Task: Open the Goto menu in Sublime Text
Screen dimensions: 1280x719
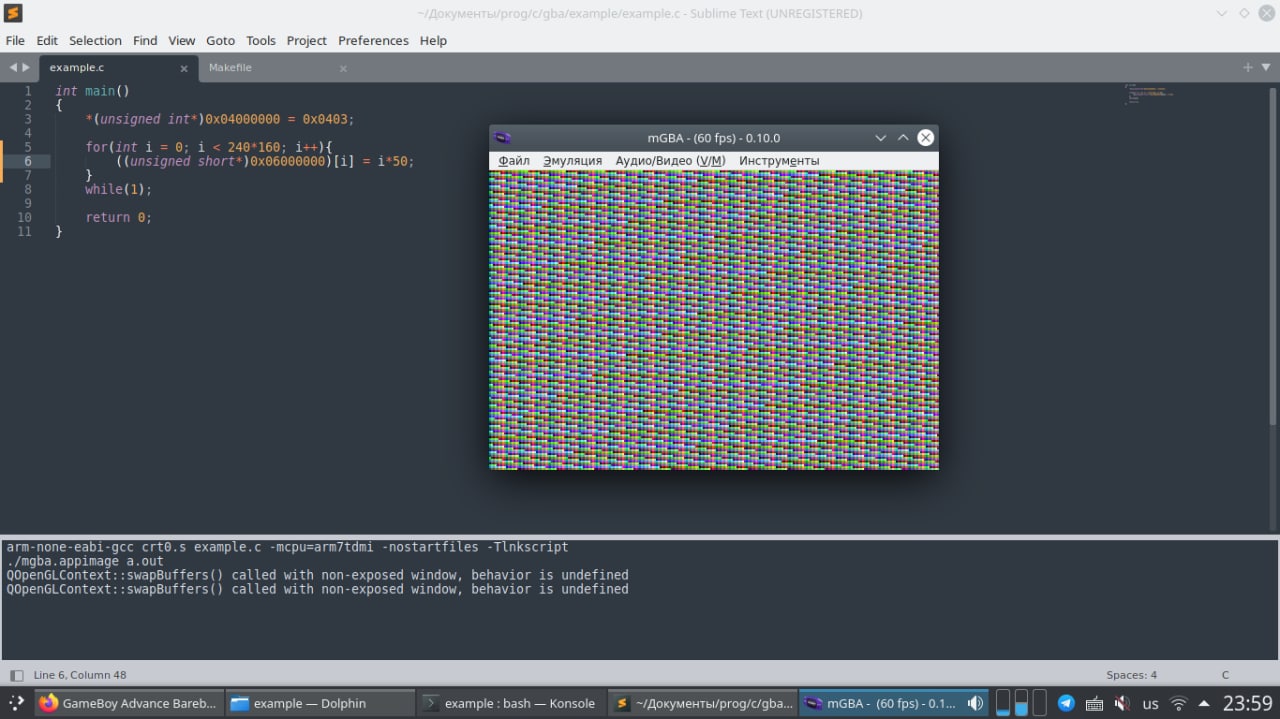Action: click(220, 40)
